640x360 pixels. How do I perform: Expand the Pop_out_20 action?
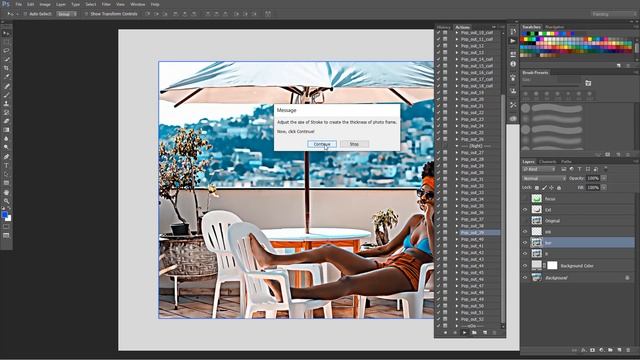pos(457,99)
